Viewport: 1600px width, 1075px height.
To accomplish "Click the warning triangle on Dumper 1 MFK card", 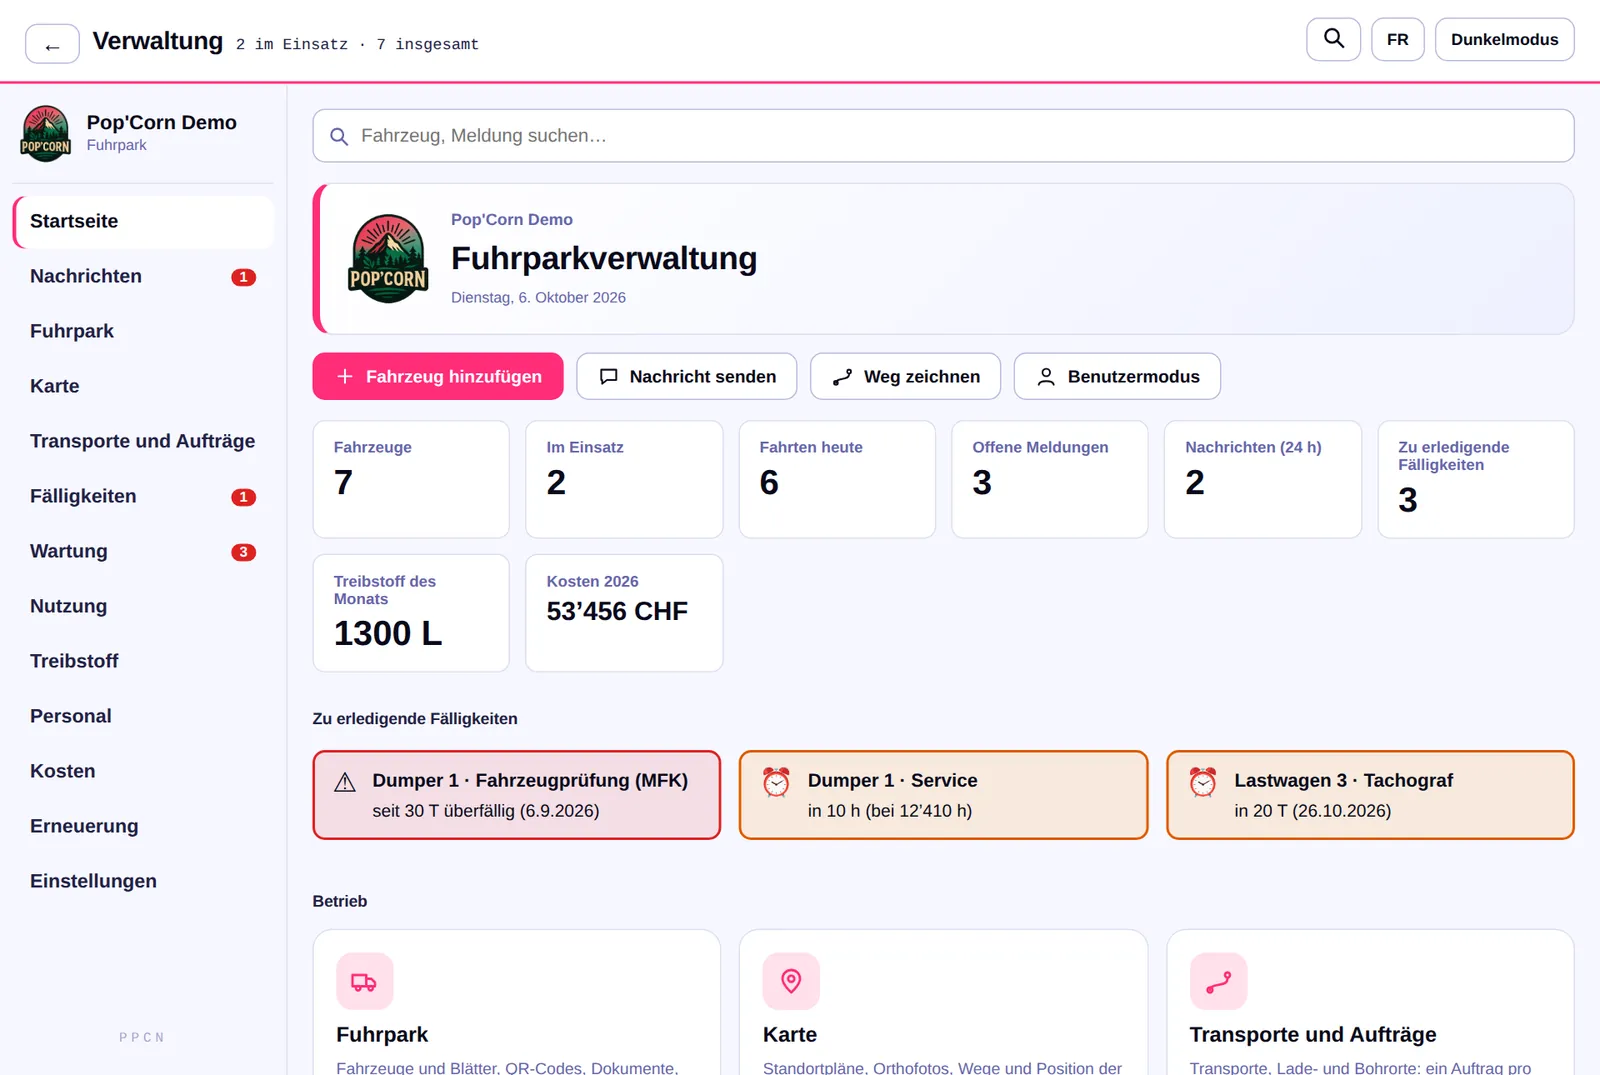I will (x=345, y=782).
